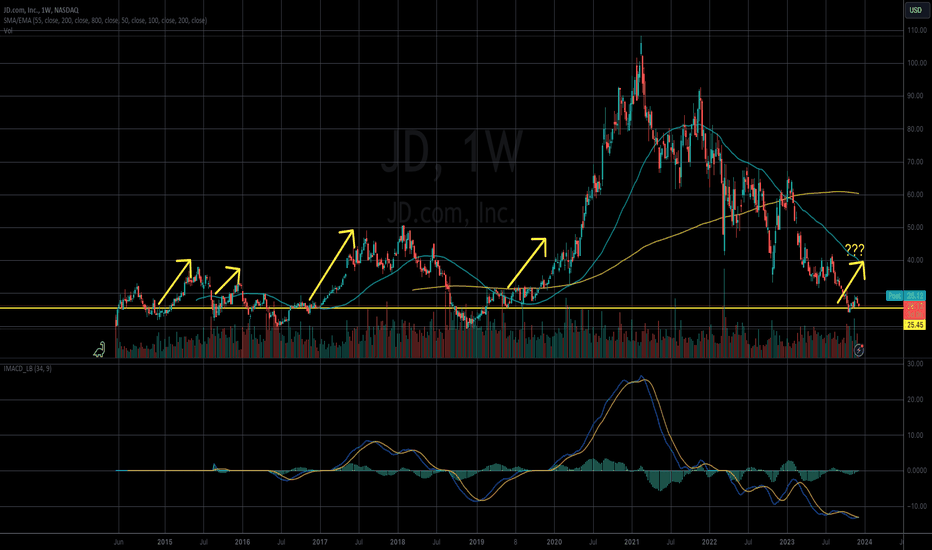
Task: Click the 60.00 price axis label
Action: [x=915, y=194]
